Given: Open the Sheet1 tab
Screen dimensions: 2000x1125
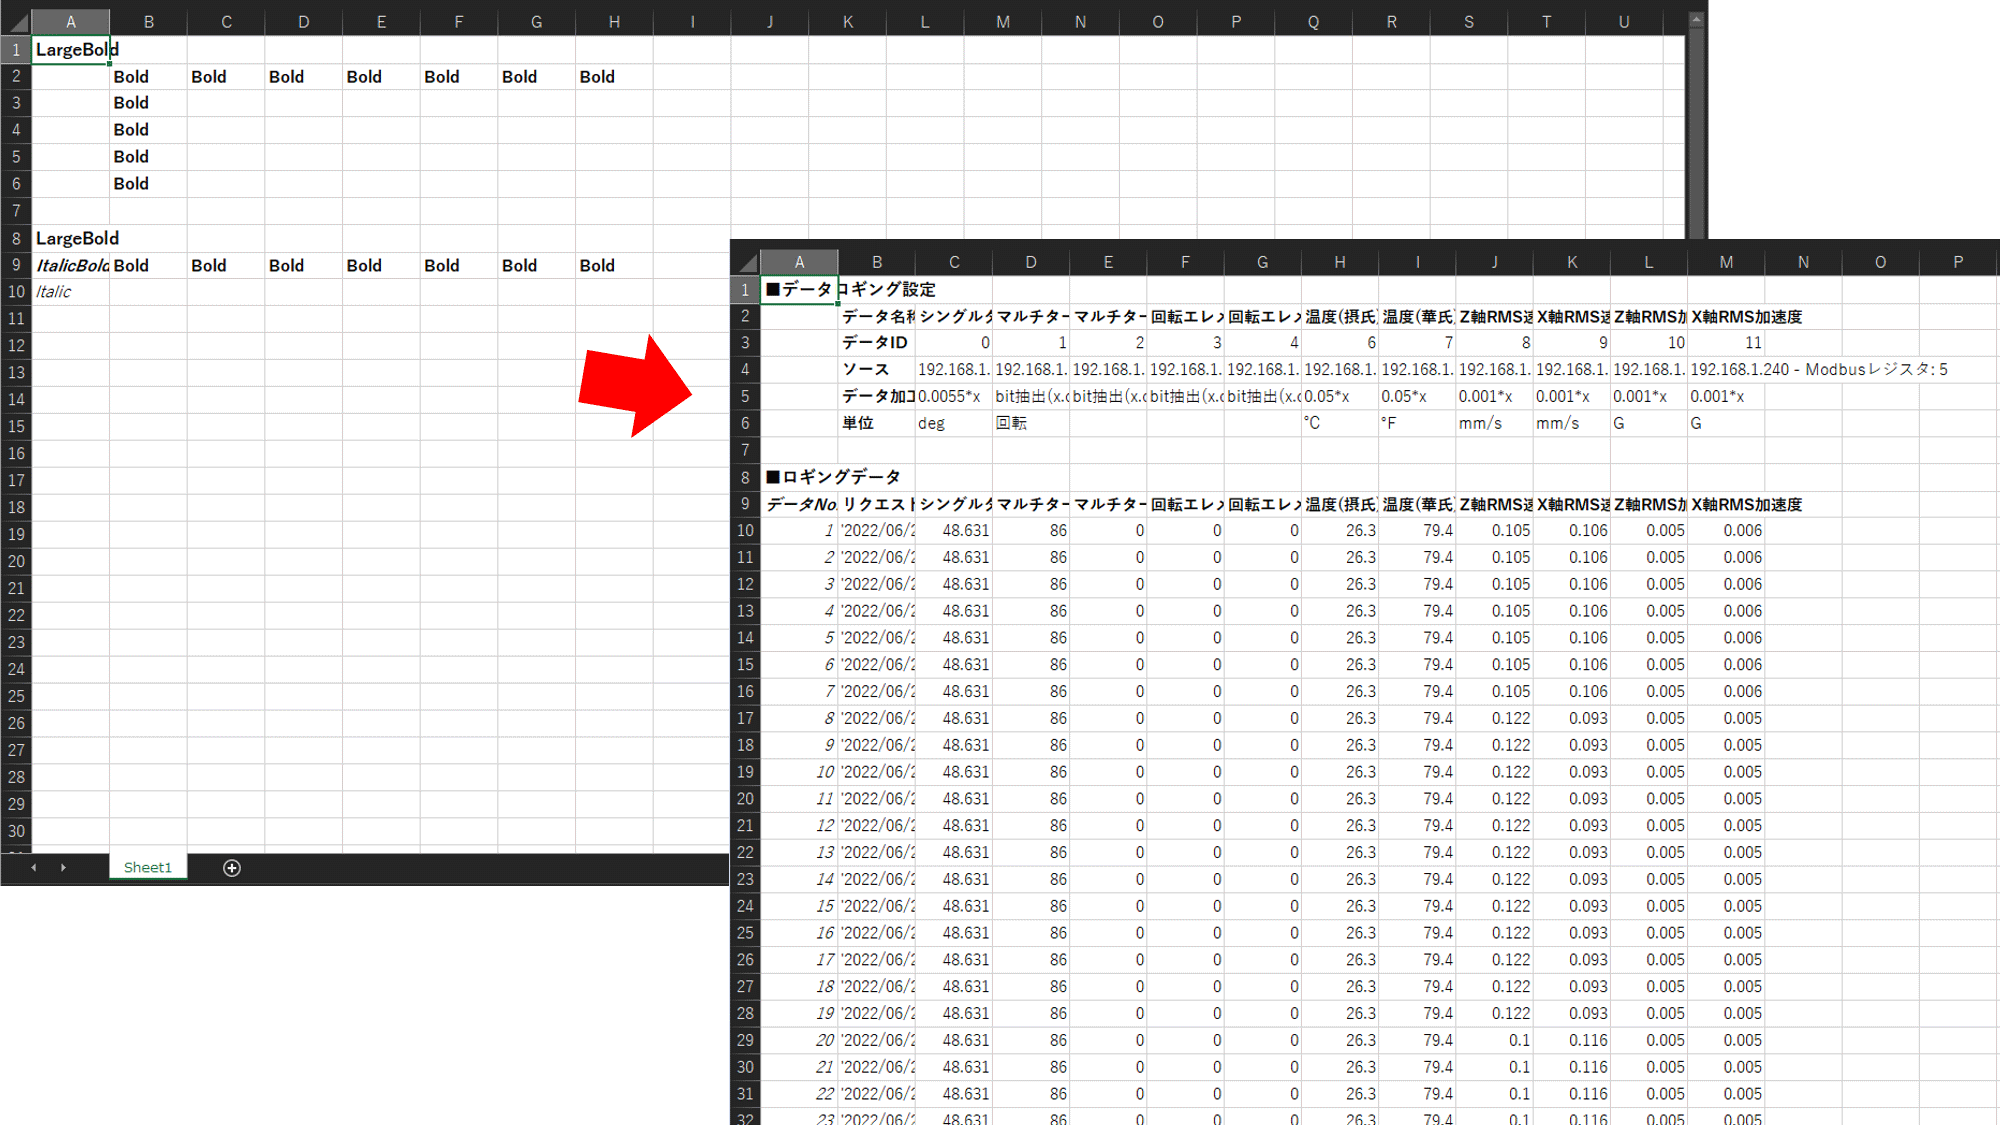Looking at the screenshot, I should (148, 867).
